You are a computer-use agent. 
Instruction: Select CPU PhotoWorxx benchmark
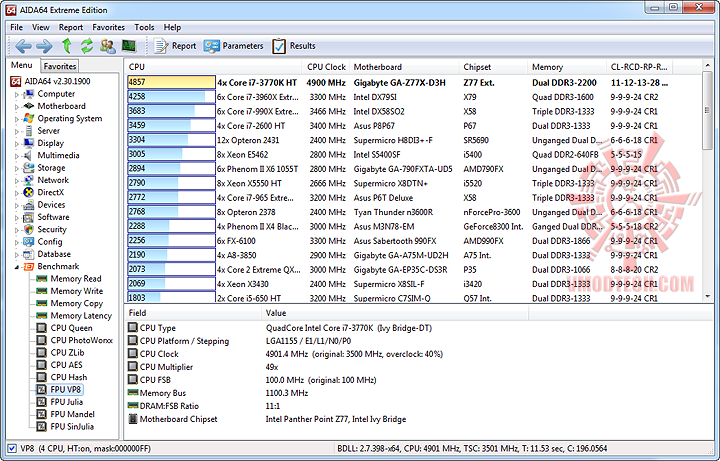[81, 340]
